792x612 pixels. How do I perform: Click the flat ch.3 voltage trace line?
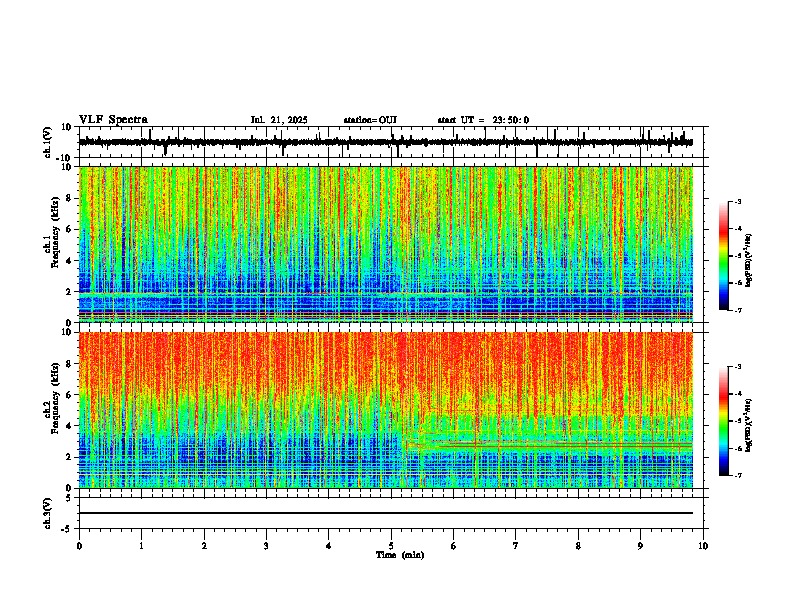pos(386,513)
